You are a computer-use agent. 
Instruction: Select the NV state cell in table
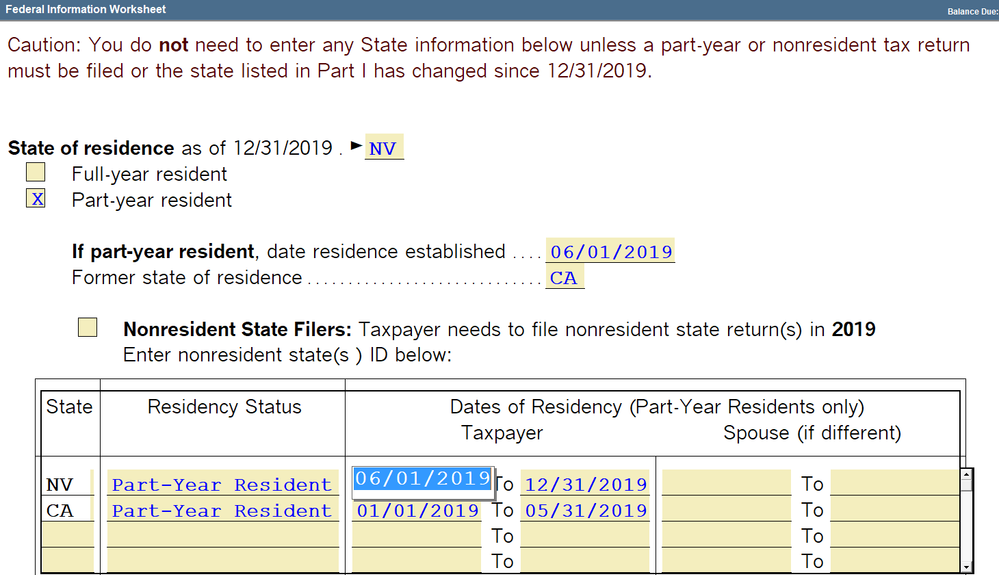66,484
